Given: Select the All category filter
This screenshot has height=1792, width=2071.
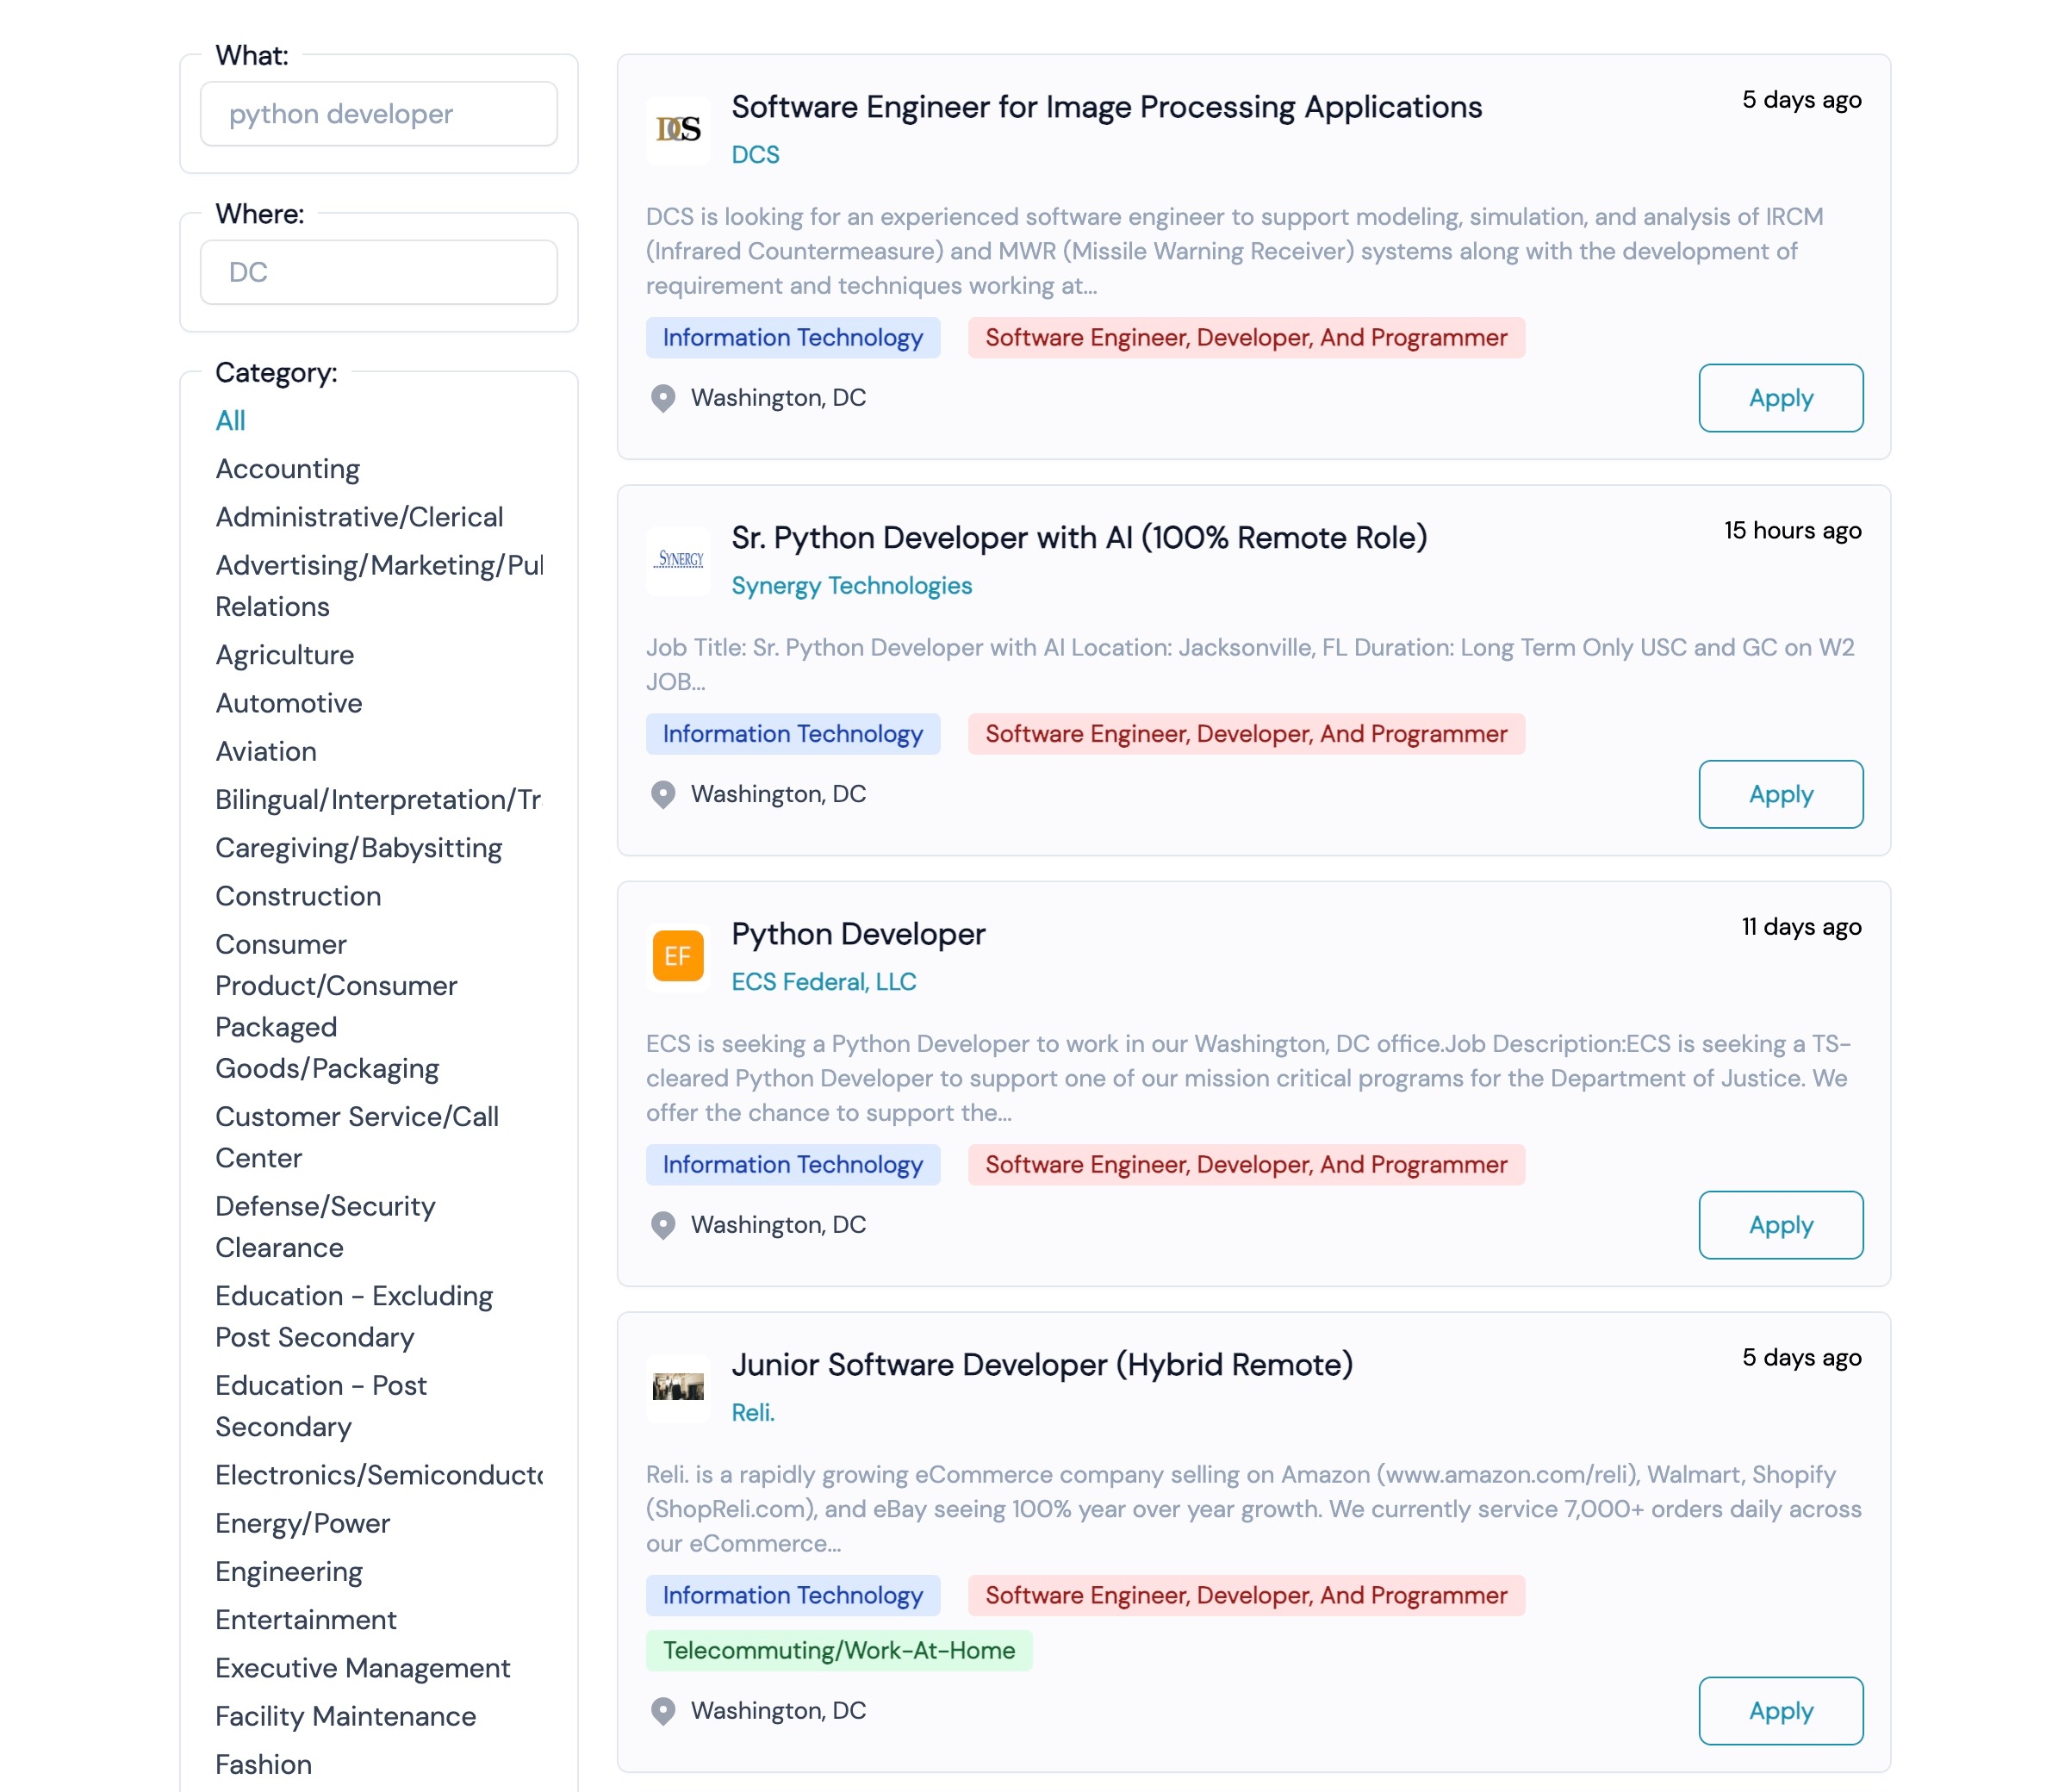Looking at the screenshot, I should coord(230,421).
